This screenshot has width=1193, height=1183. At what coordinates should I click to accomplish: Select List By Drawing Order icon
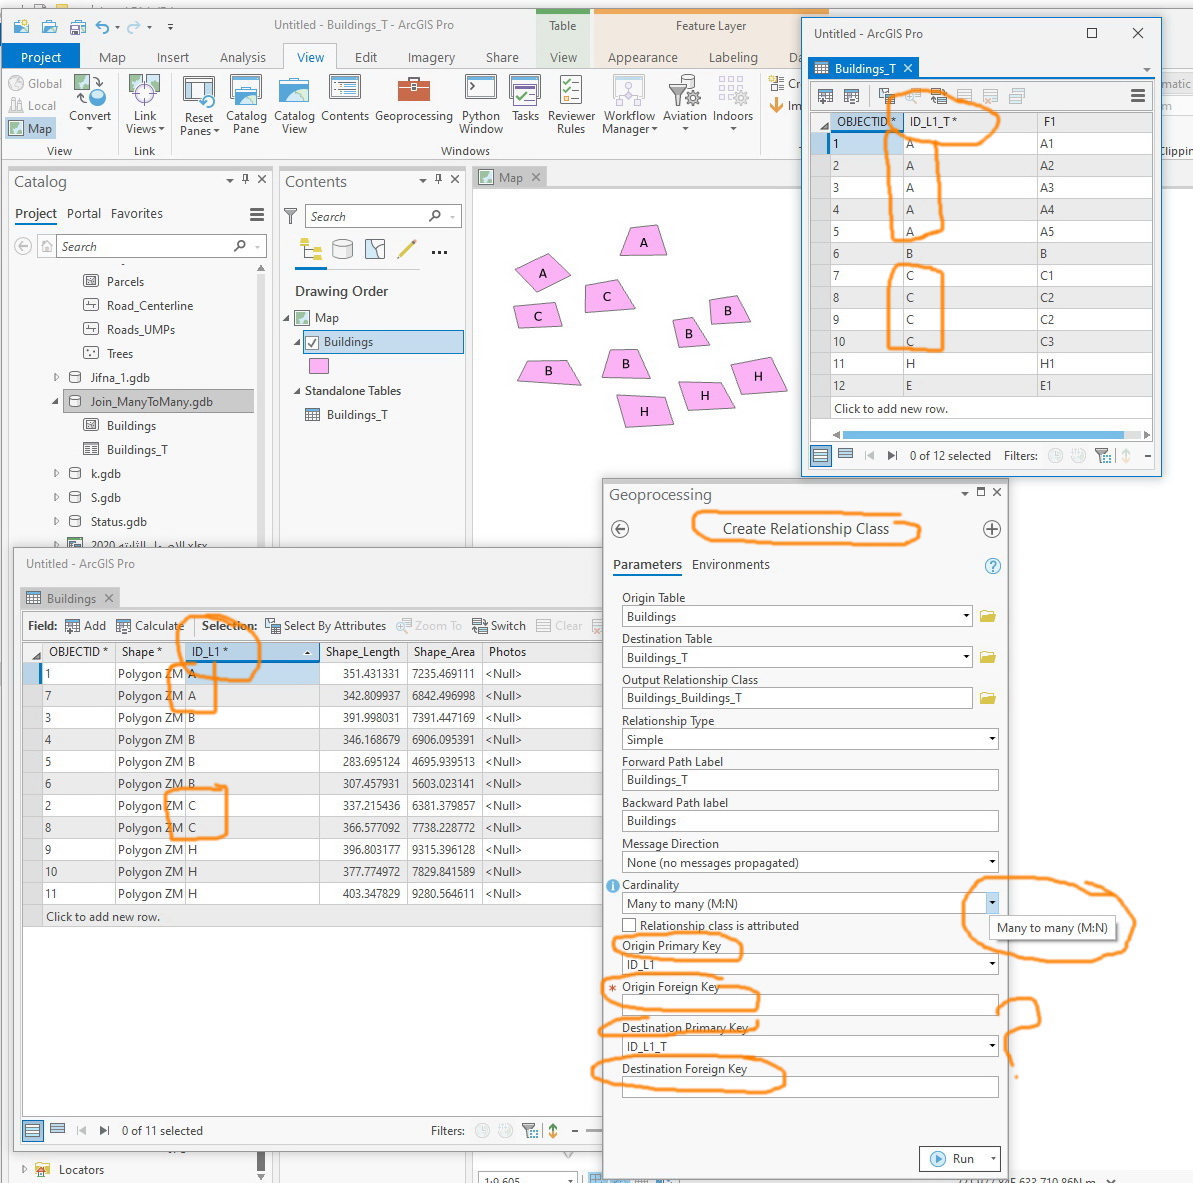click(x=310, y=250)
